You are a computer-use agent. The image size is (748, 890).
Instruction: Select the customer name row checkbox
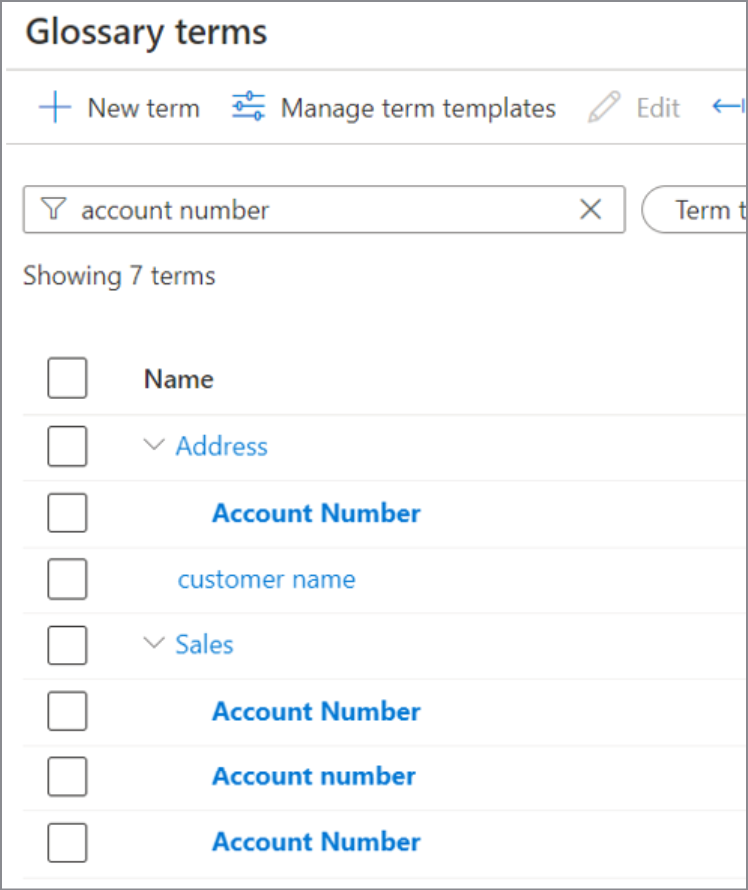pyautogui.click(x=67, y=579)
